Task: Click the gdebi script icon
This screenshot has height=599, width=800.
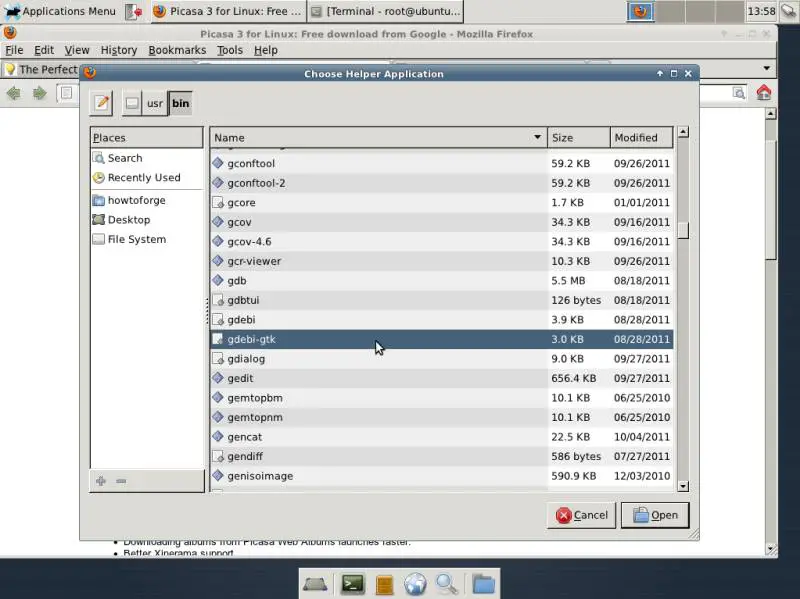Action: click(218, 320)
